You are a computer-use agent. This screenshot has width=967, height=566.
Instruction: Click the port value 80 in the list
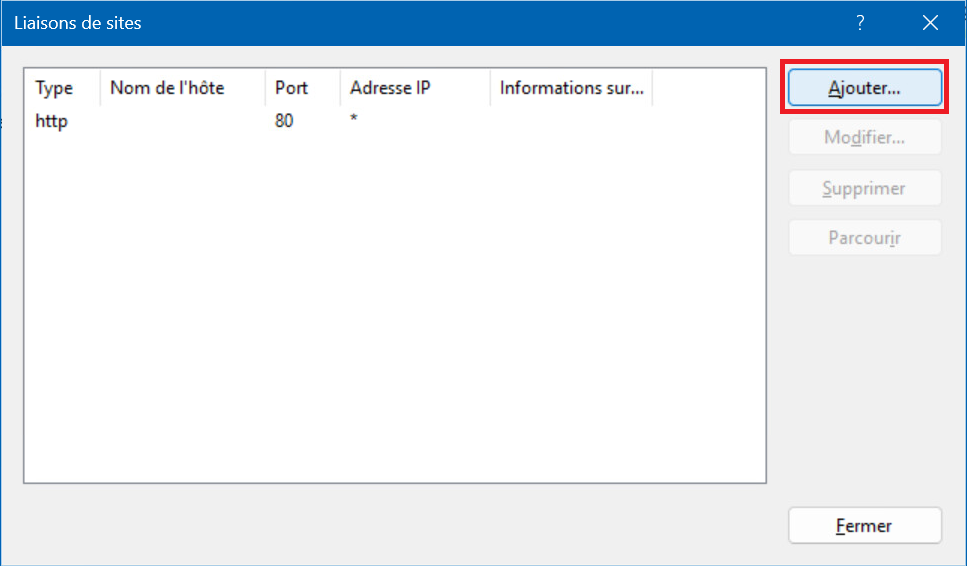284,121
